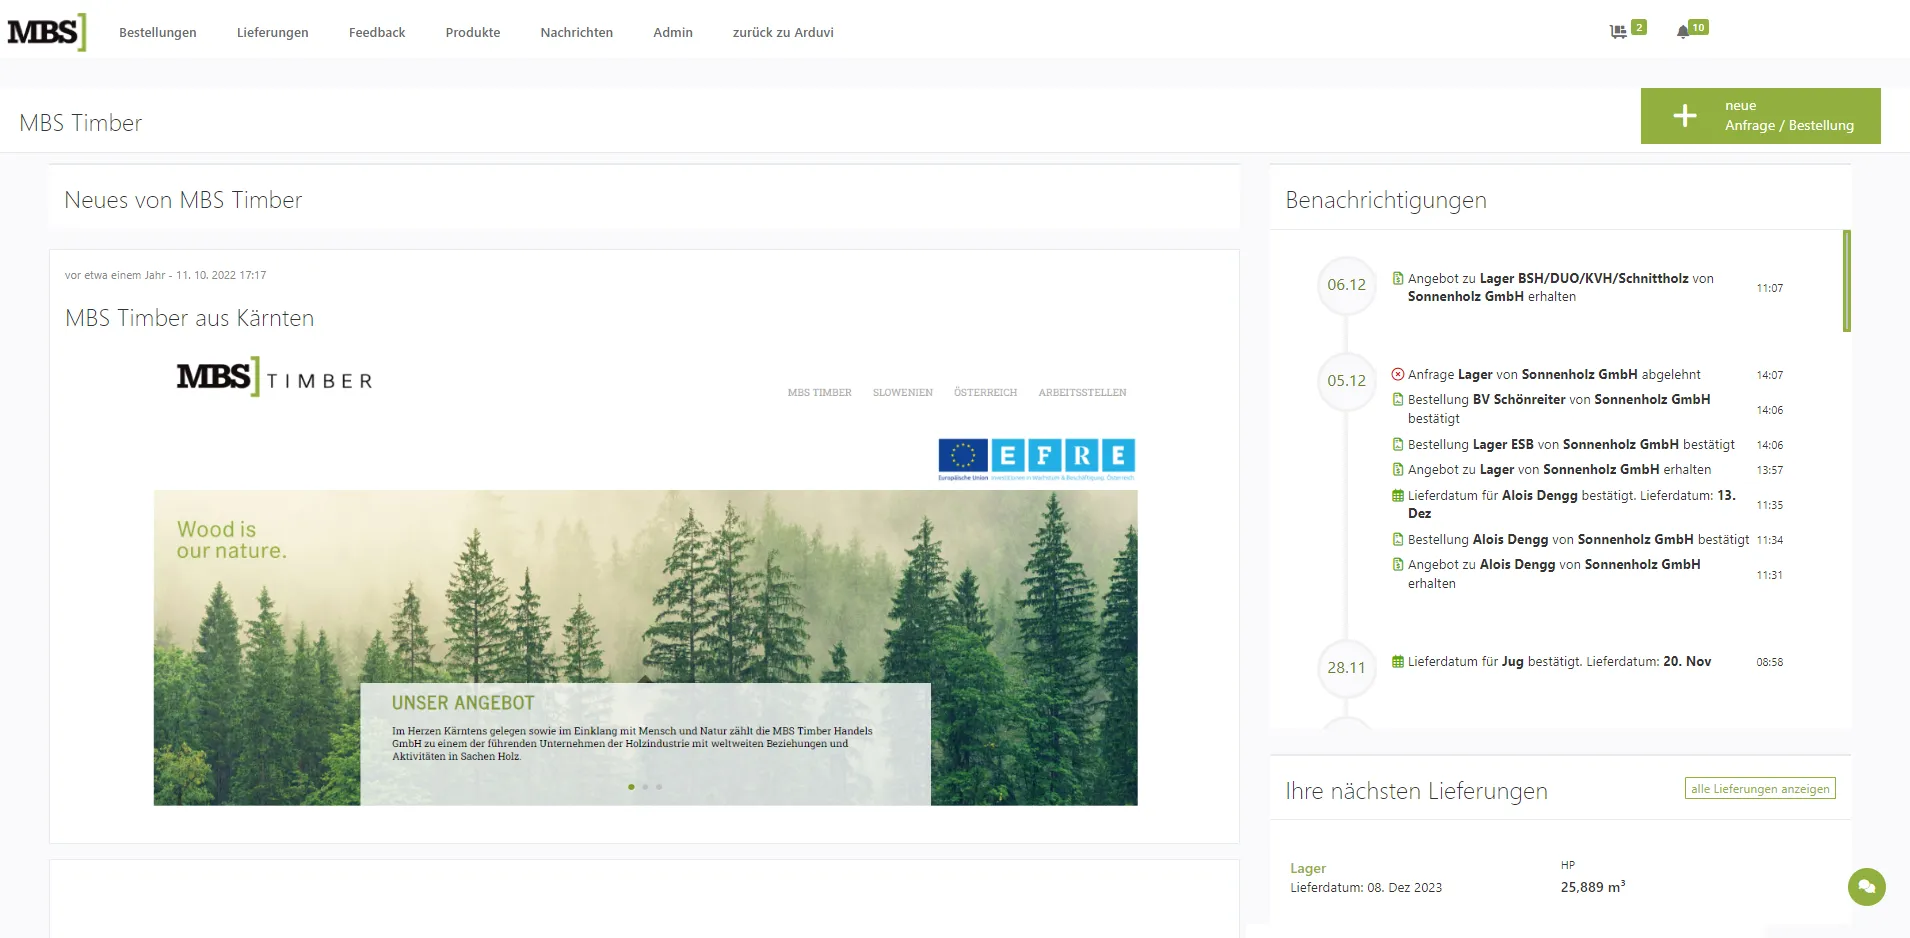Click the EFRE EU funding logo
Image resolution: width=1910 pixels, height=938 pixels.
coord(1036,458)
